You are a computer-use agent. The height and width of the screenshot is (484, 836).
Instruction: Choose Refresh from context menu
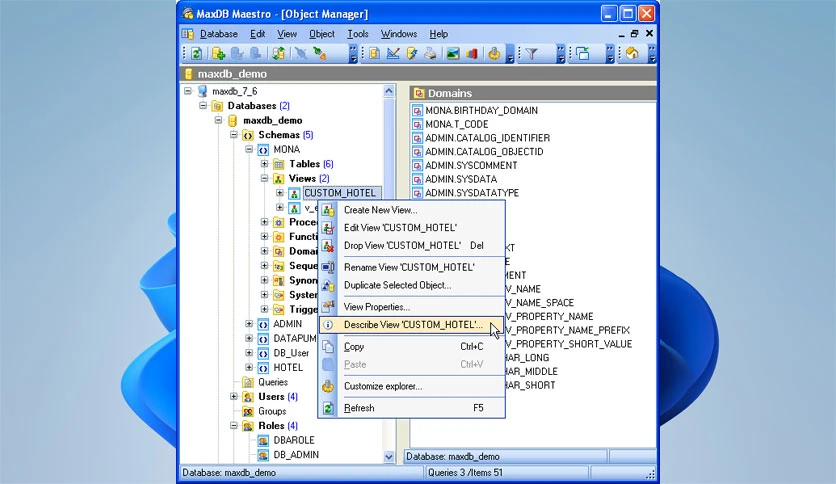(x=412, y=408)
